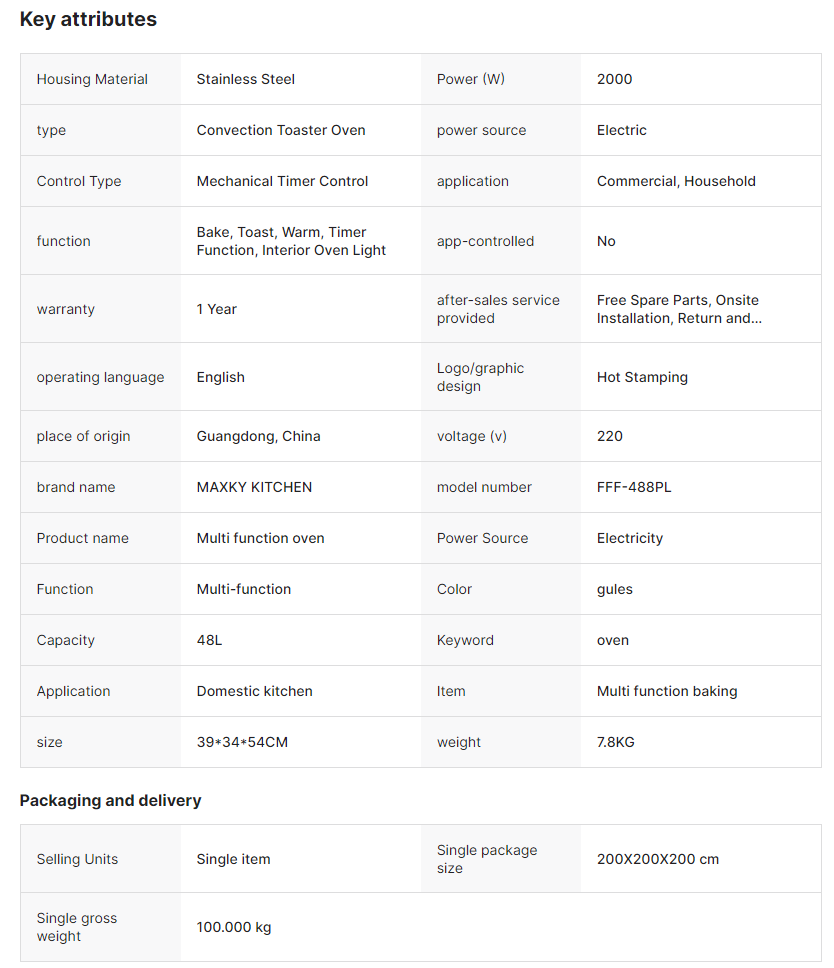Click the Hot Stamping value
Screen dimensions: 834x968
(x=642, y=377)
